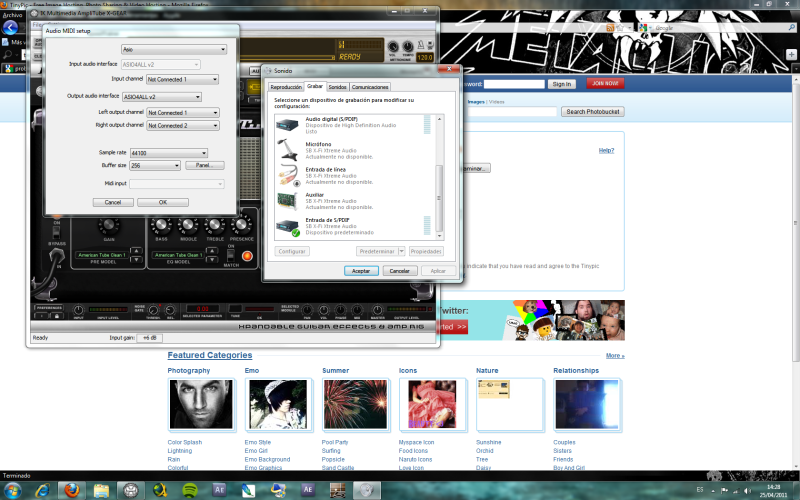Viewport: 800px width, 500px height.
Task: Select the Audio digital (S/PDIF) device
Action: 354,125
